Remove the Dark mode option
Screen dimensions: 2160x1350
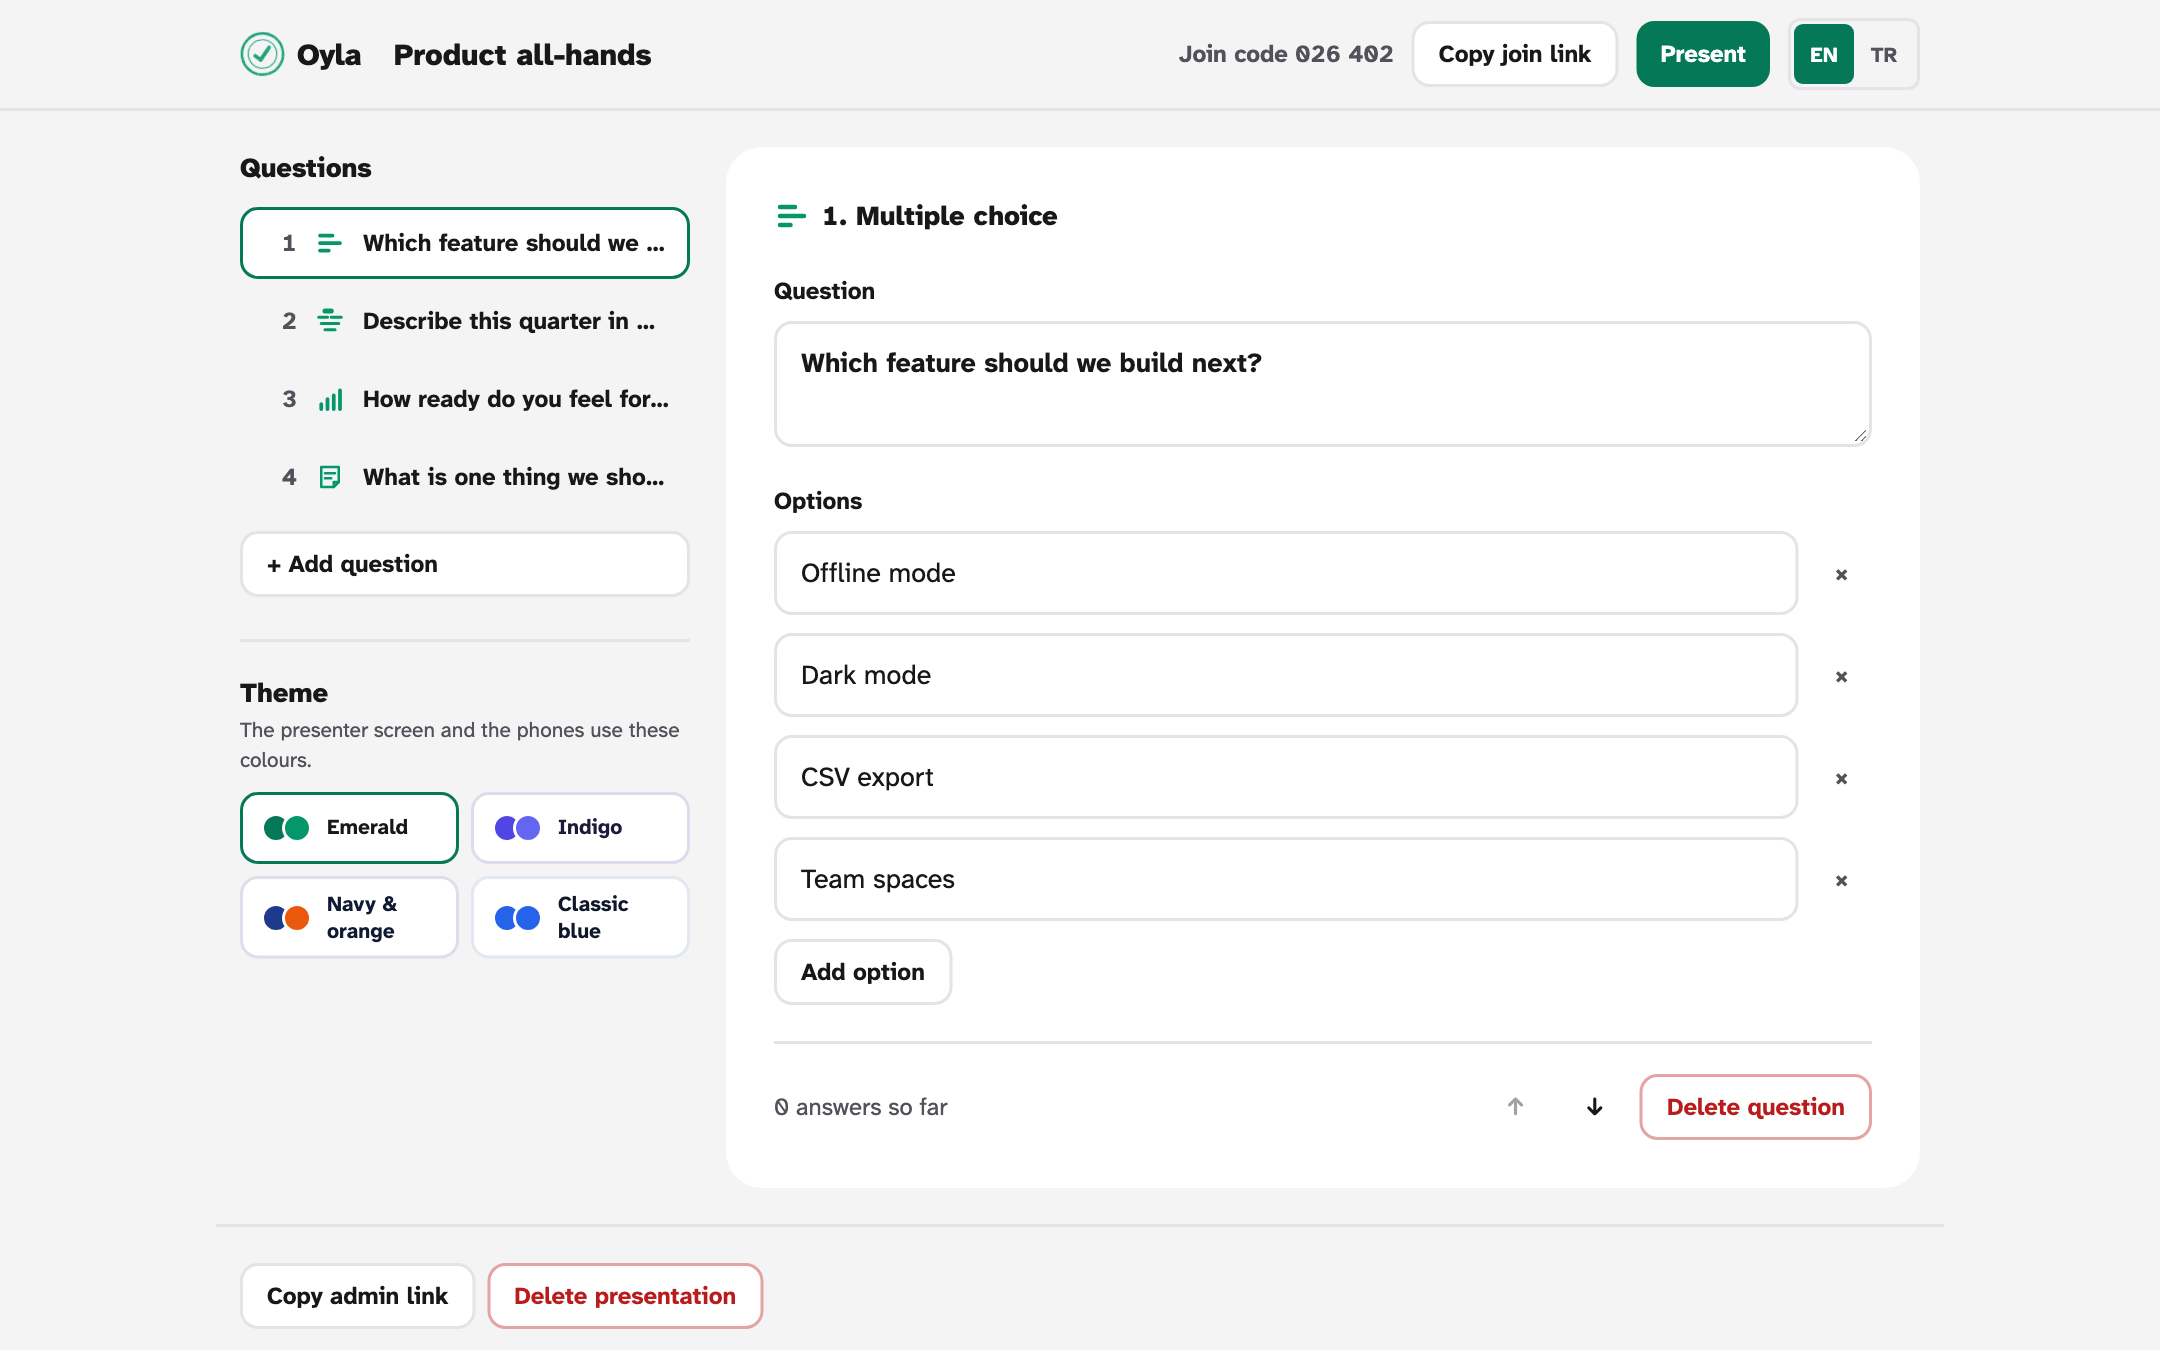[1841, 676]
